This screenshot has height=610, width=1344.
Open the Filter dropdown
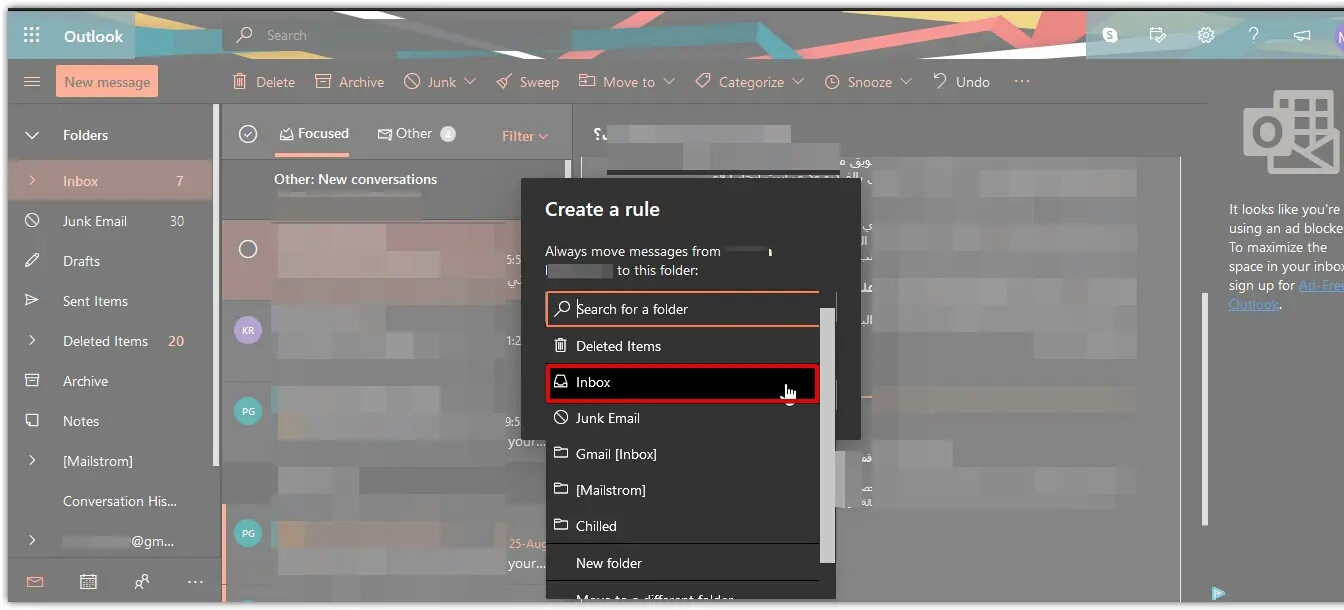click(x=525, y=136)
